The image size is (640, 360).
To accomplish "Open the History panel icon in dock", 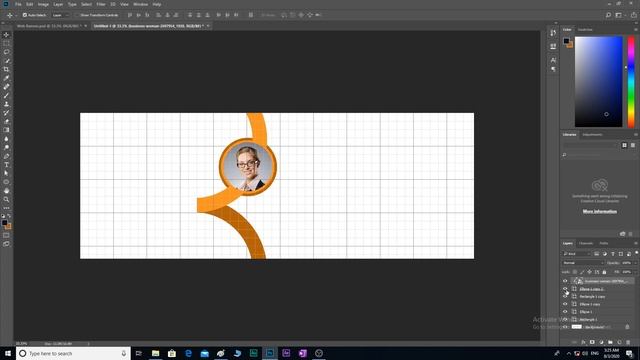I will (553, 33).
